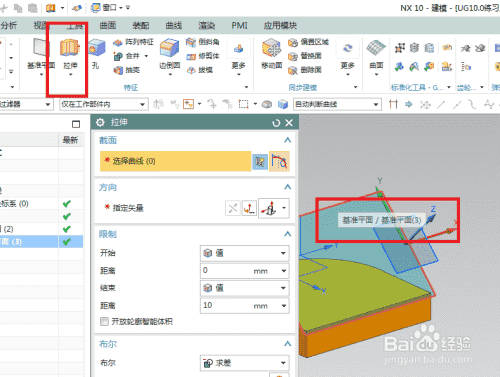Click the inferred vector icon in 方向 section
The width and height of the screenshot is (500, 377).
tap(269, 209)
